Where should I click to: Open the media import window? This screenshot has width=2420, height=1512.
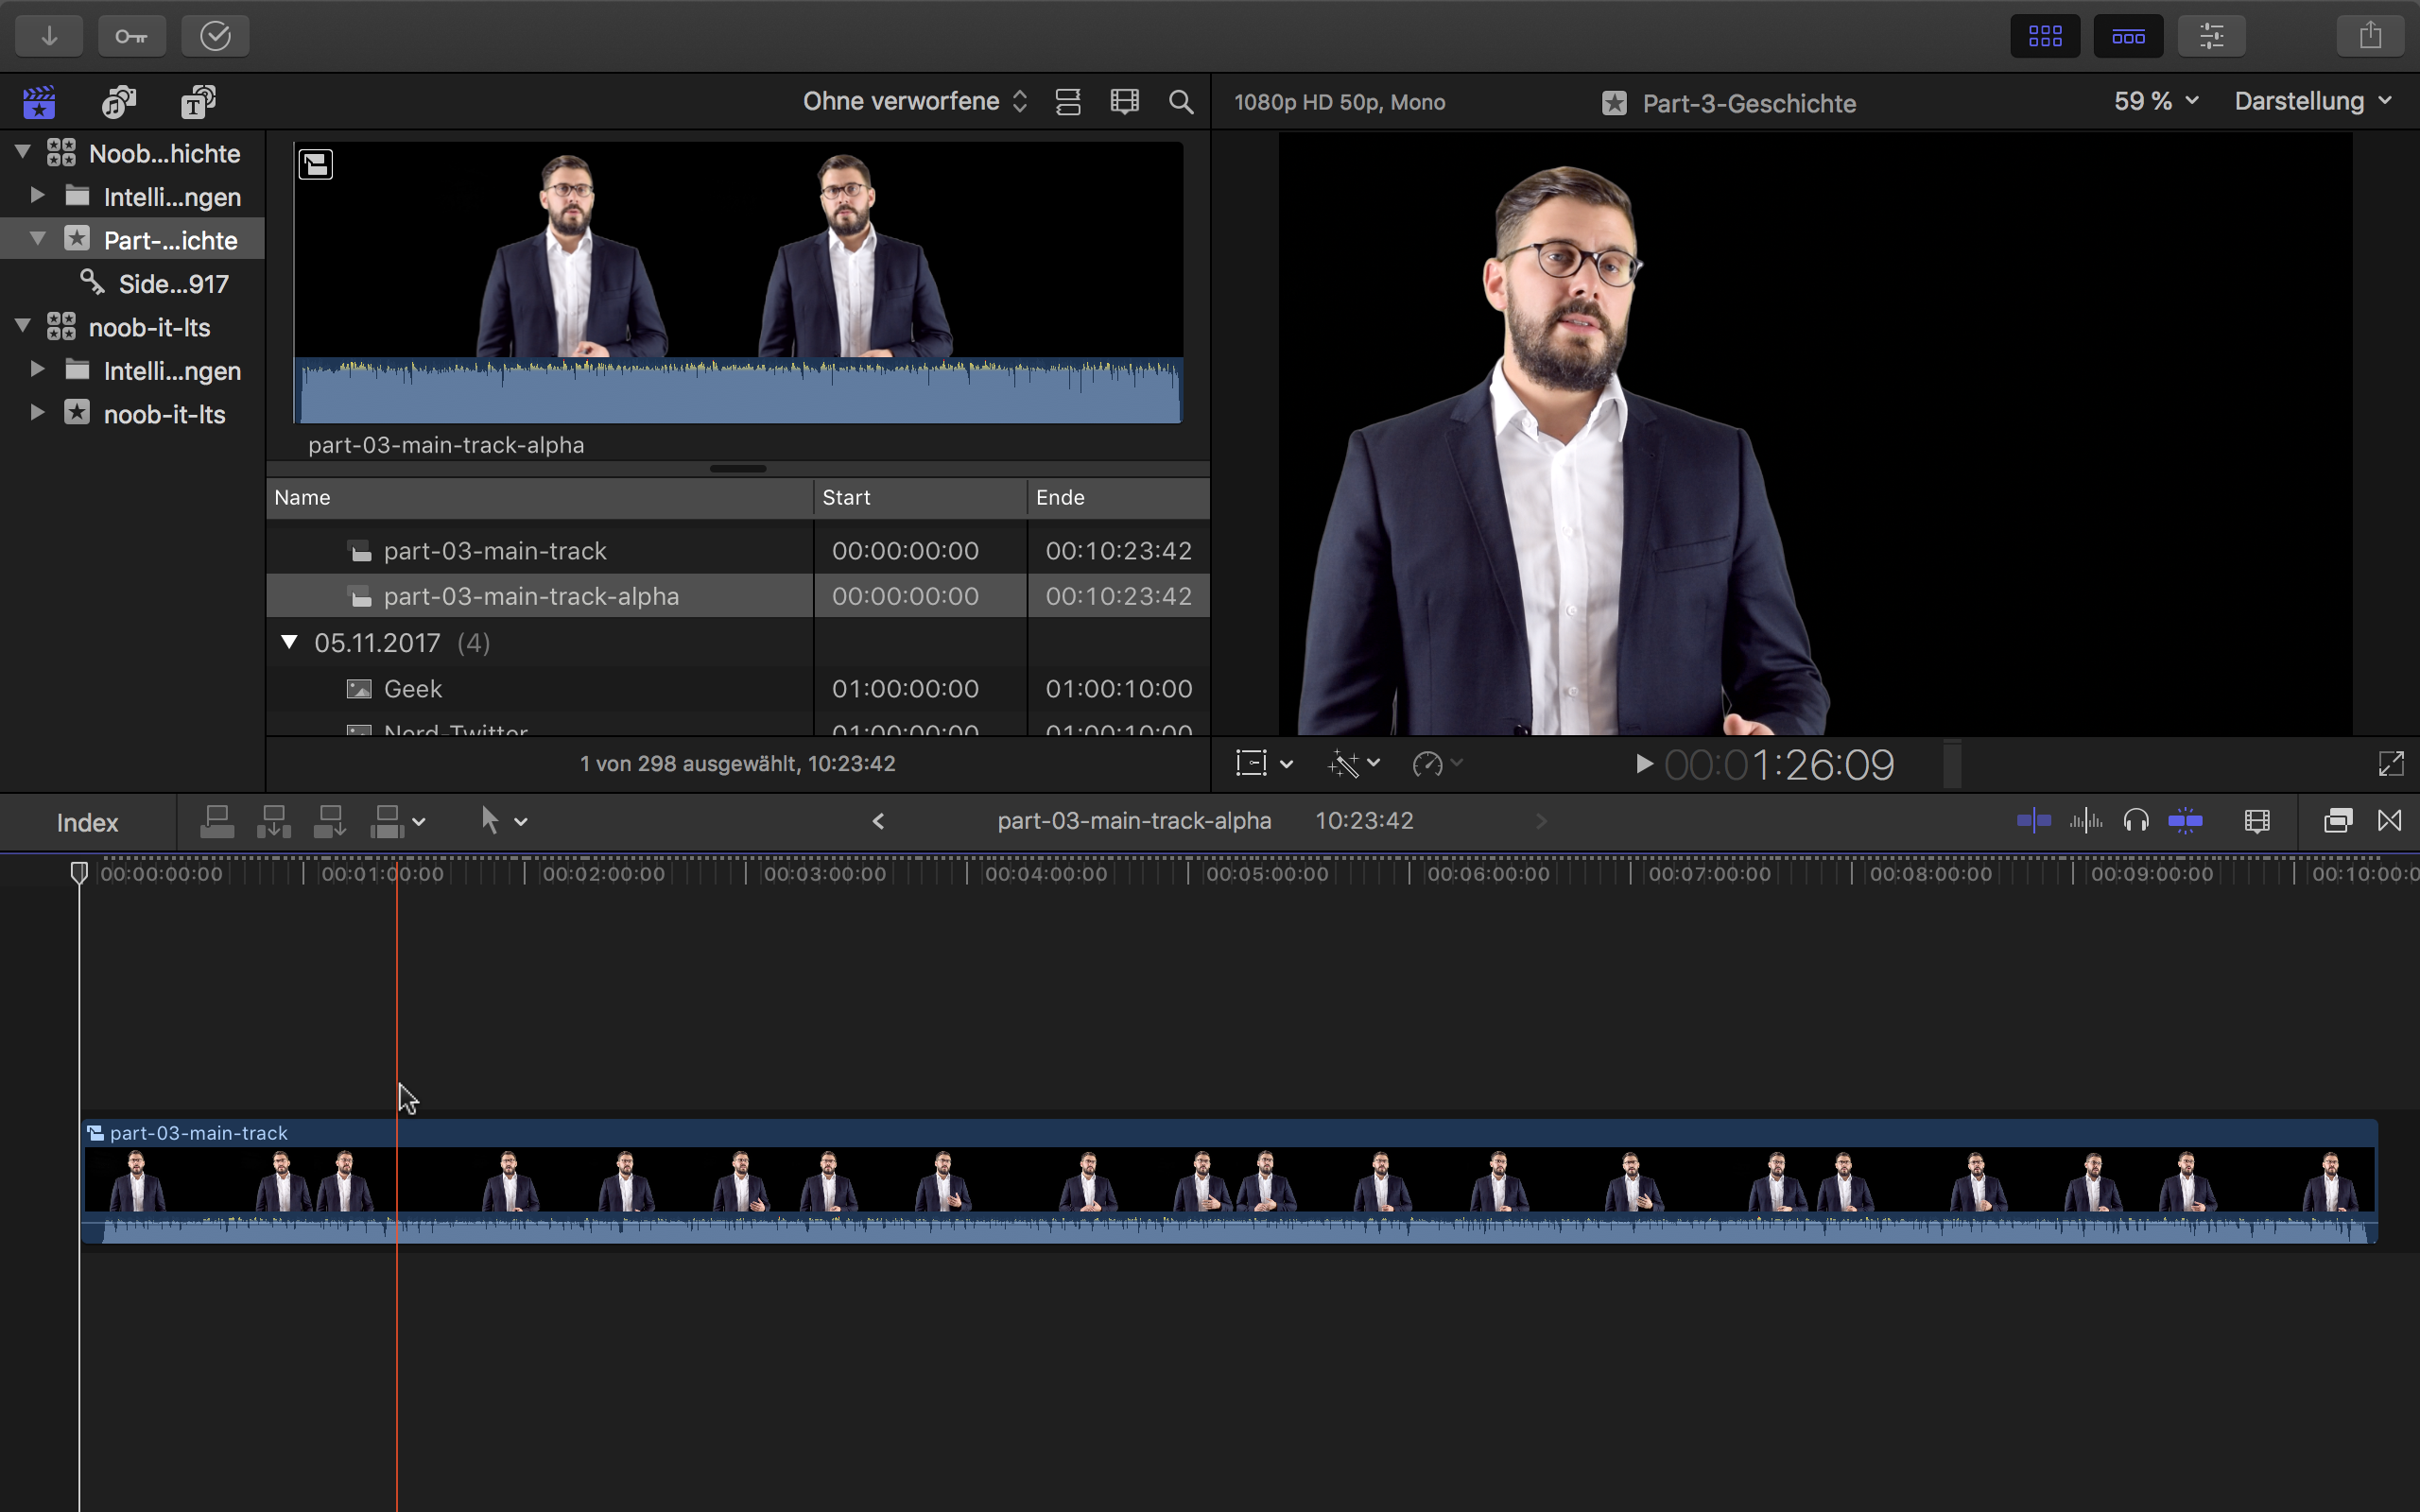(x=49, y=37)
